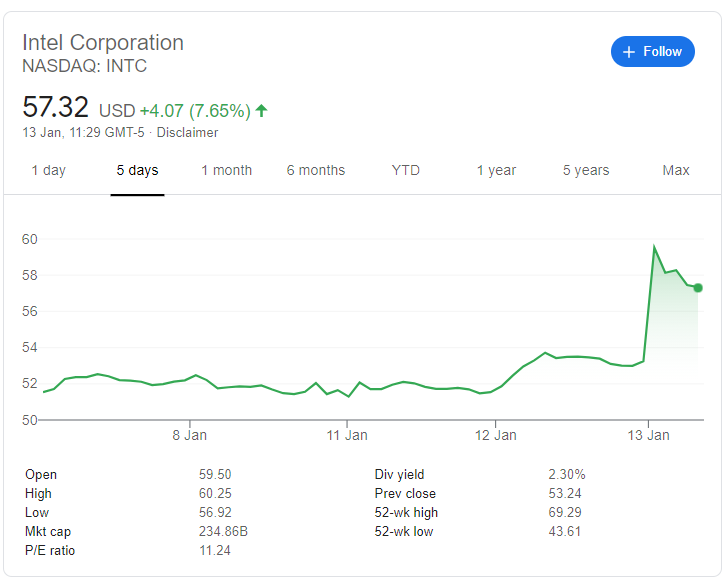The height and width of the screenshot is (588, 727).
Task: Click the Mkt cap label
Action: 48,531
